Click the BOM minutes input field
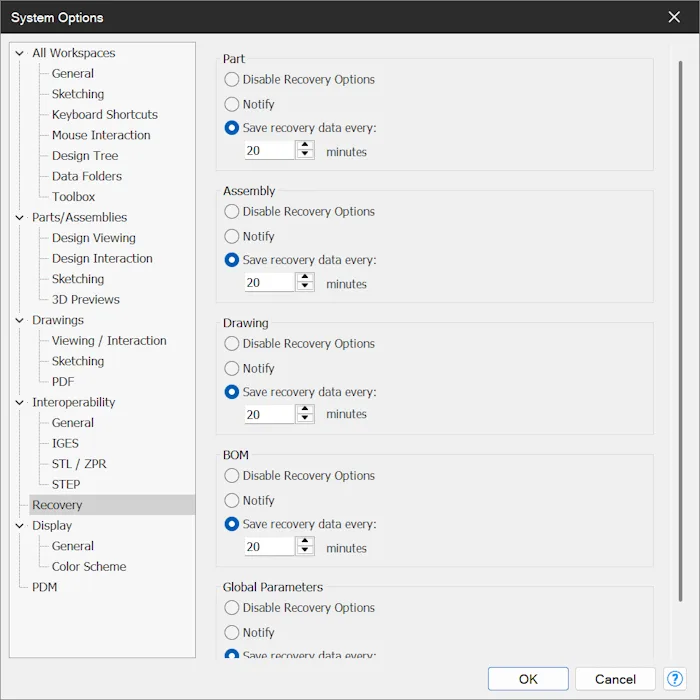Viewport: 700px width, 700px height. [x=270, y=546]
